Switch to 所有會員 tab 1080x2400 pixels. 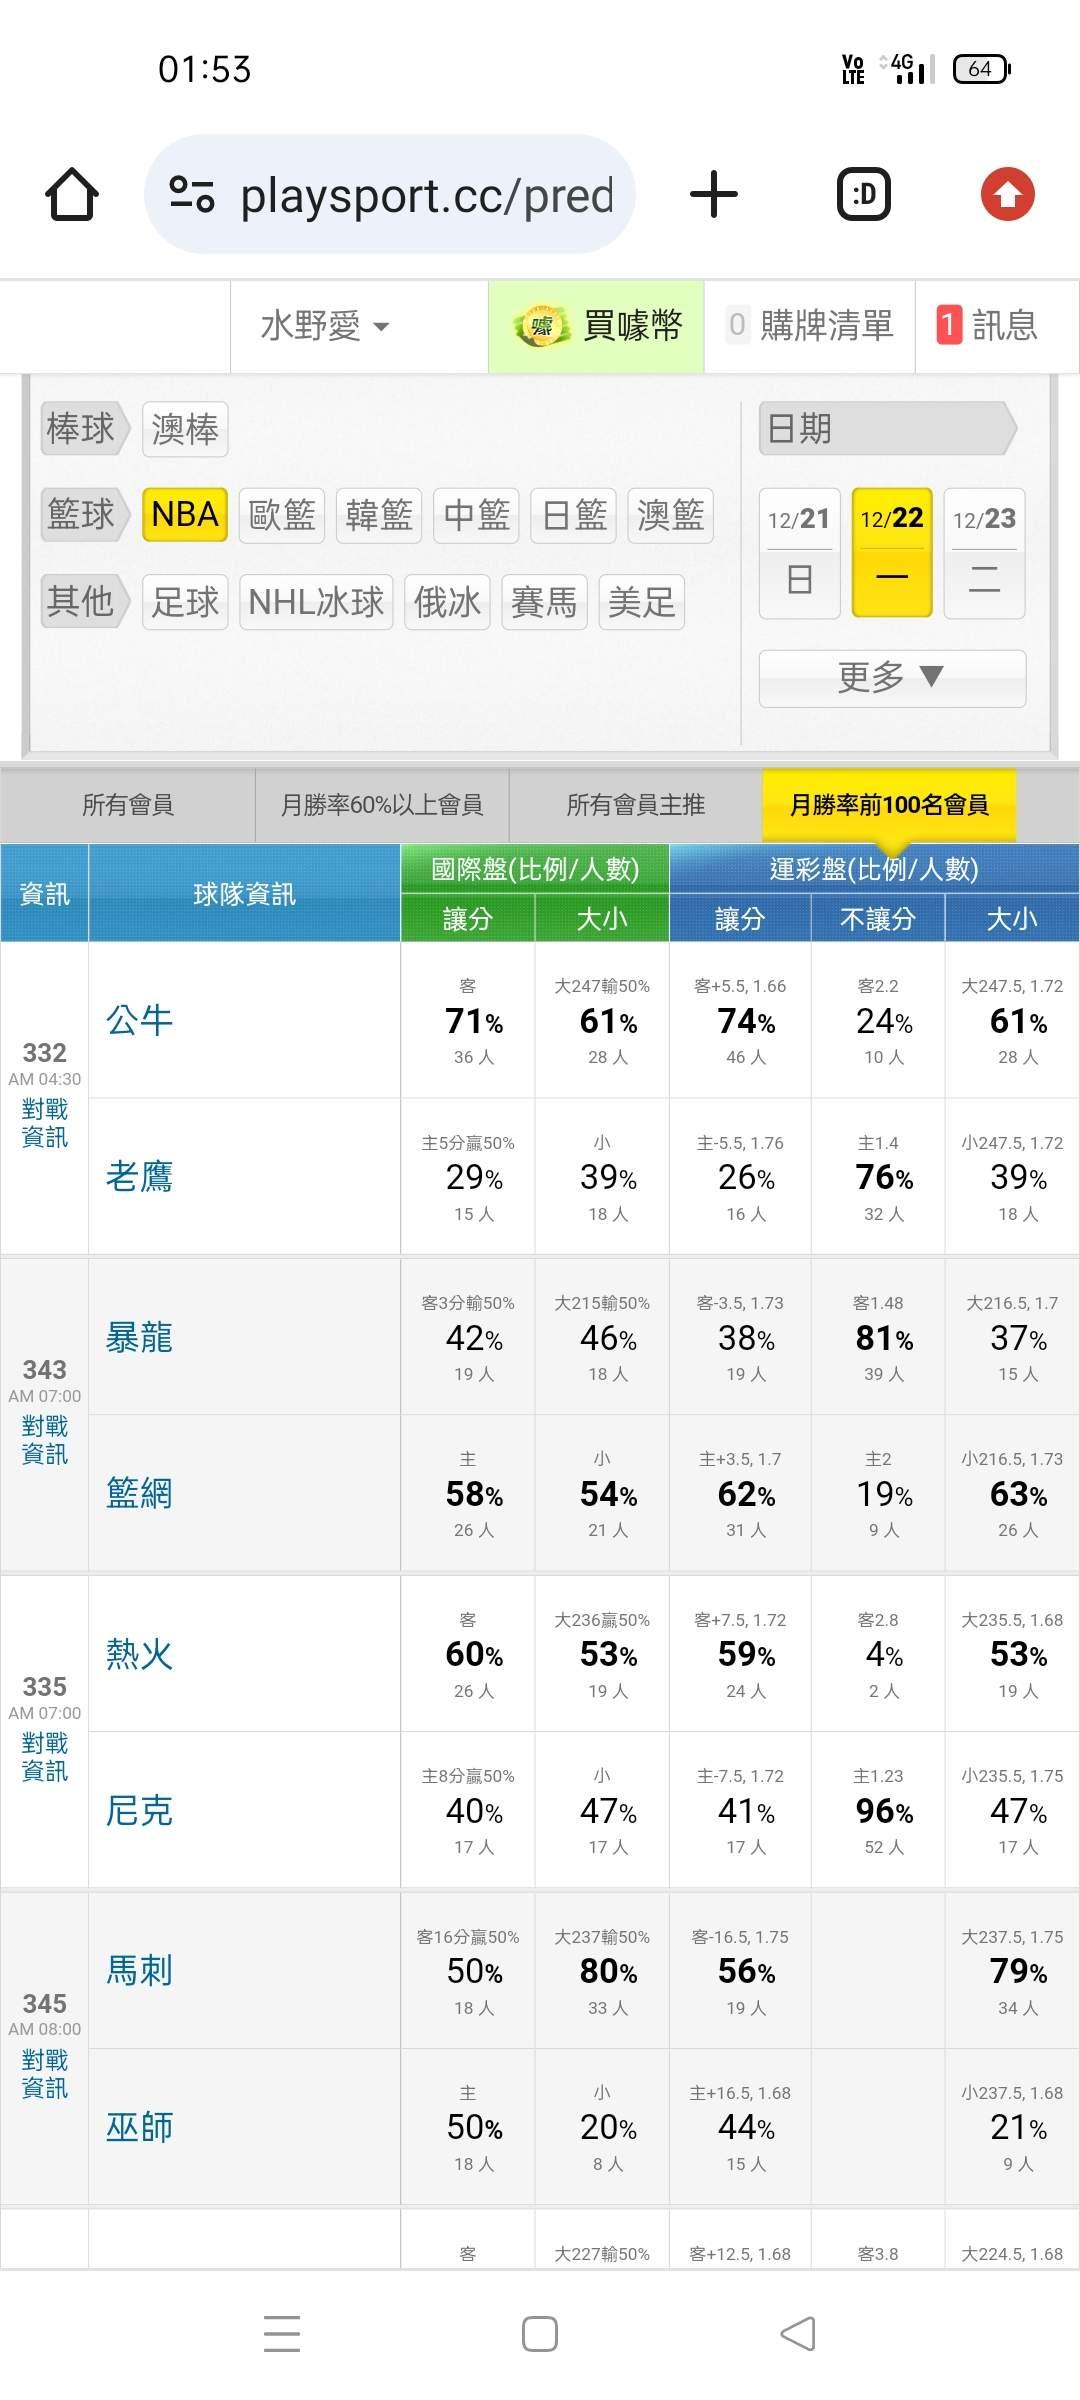click(128, 805)
